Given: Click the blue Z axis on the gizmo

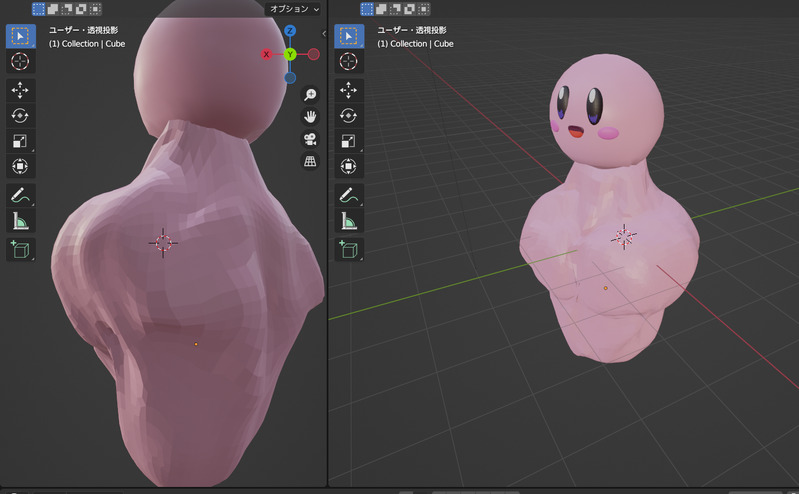Looking at the screenshot, I should tap(290, 31).
